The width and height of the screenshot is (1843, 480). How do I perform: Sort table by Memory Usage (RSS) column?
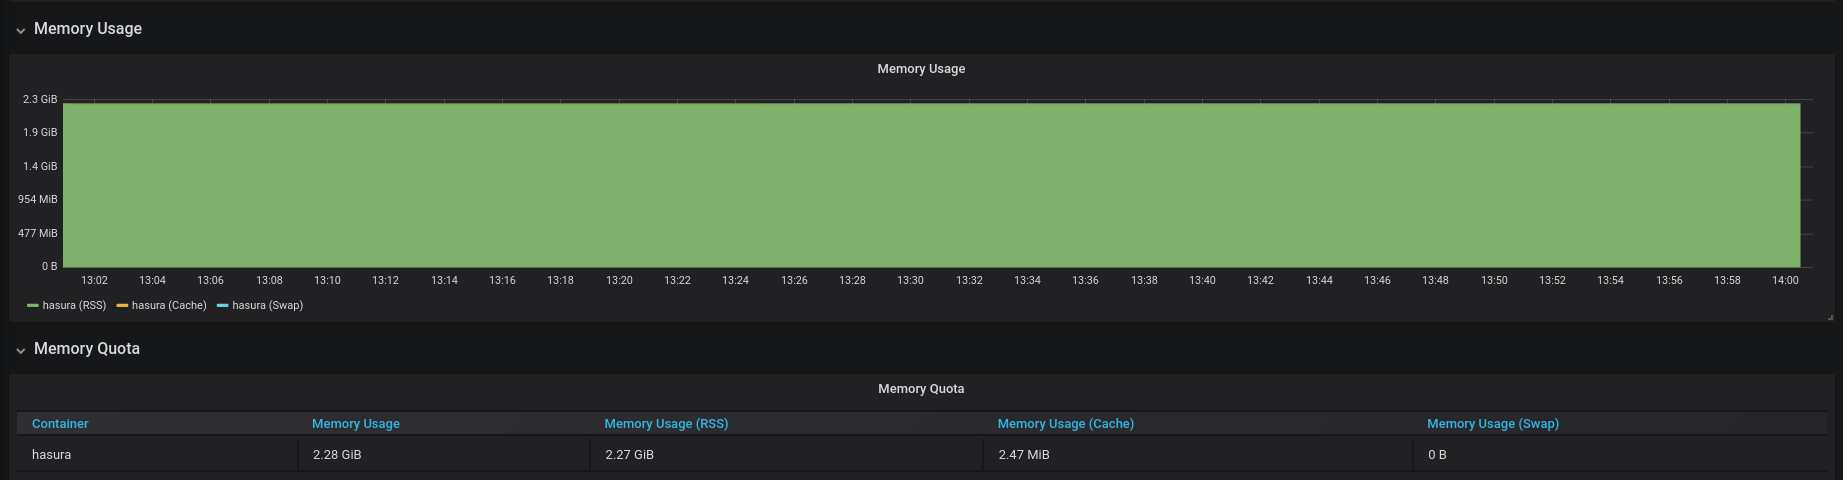[666, 424]
